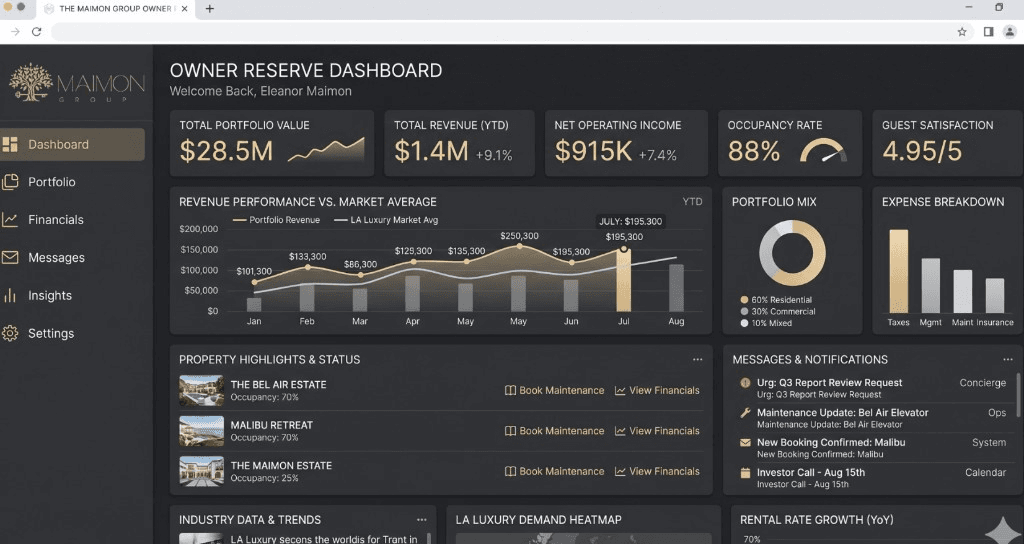Click the browser forward arrow
The image size is (1024, 544).
pyautogui.click(x=15, y=31)
